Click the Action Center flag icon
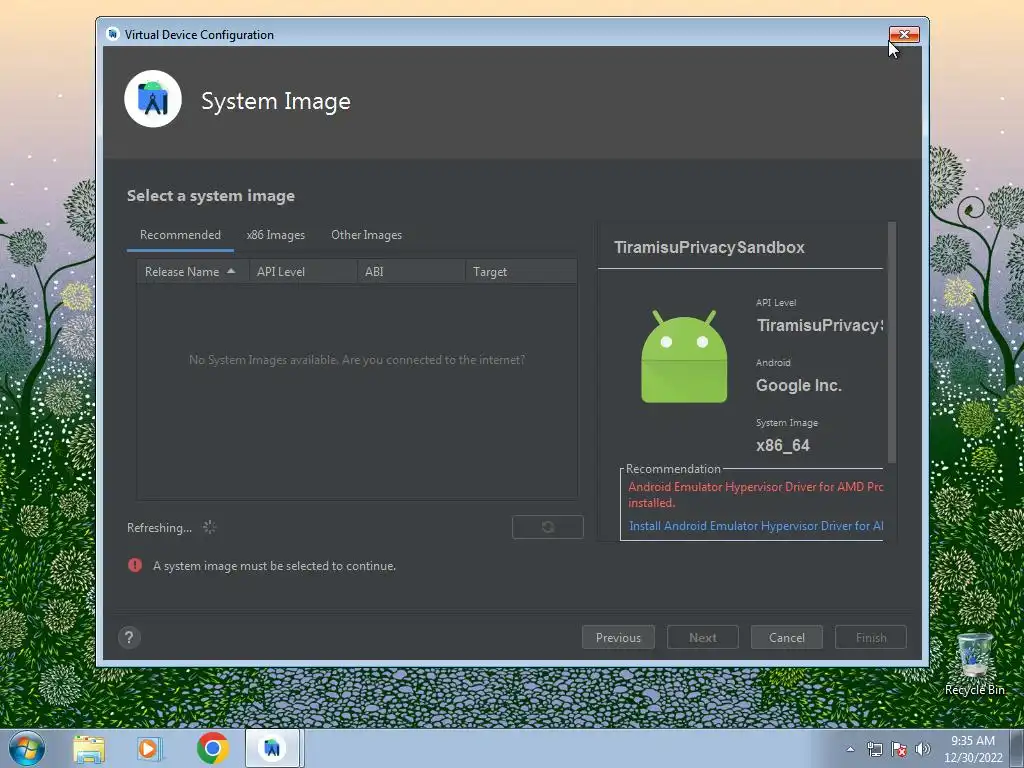 click(x=899, y=749)
